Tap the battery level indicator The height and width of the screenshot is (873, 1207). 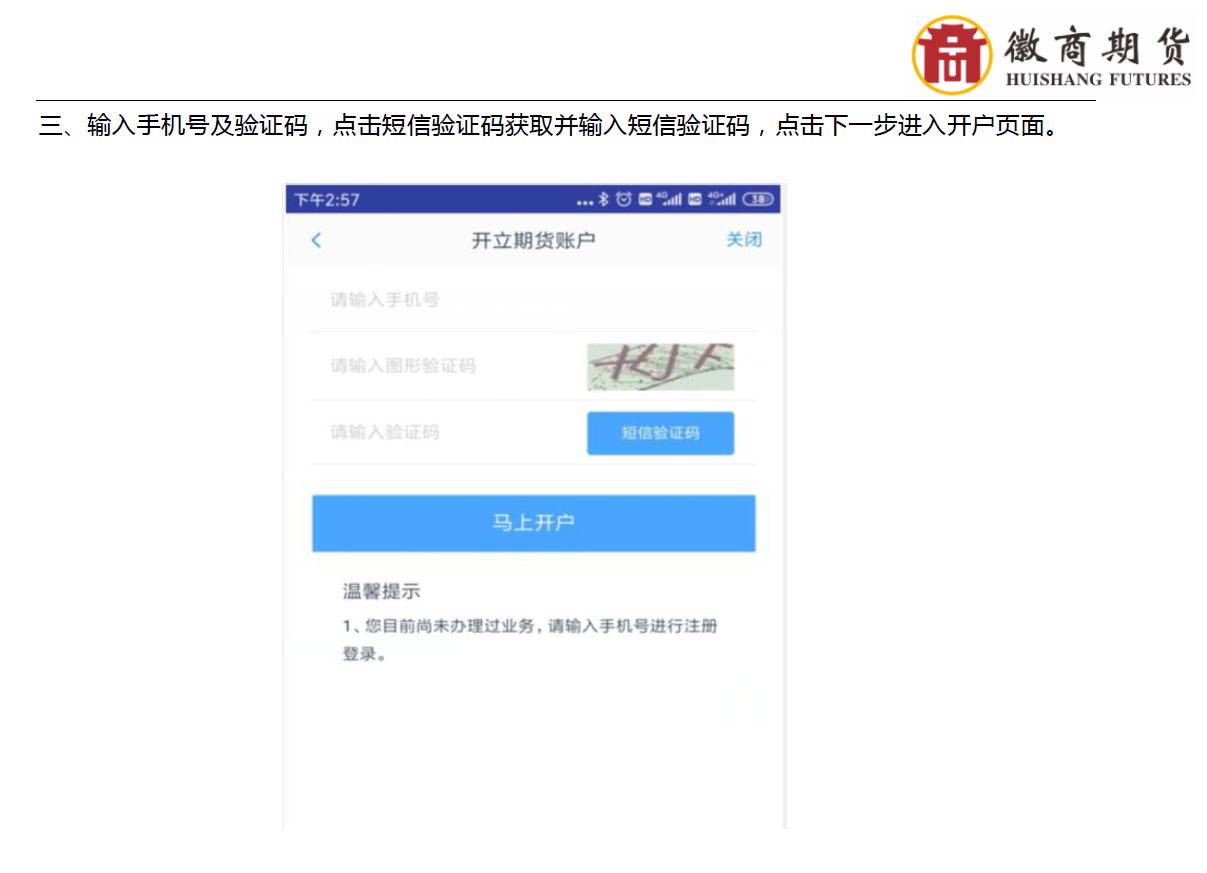(x=757, y=200)
